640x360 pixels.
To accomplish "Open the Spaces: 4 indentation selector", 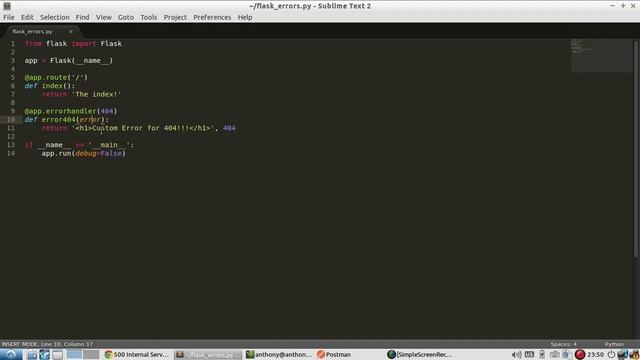I will click(x=563, y=344).
